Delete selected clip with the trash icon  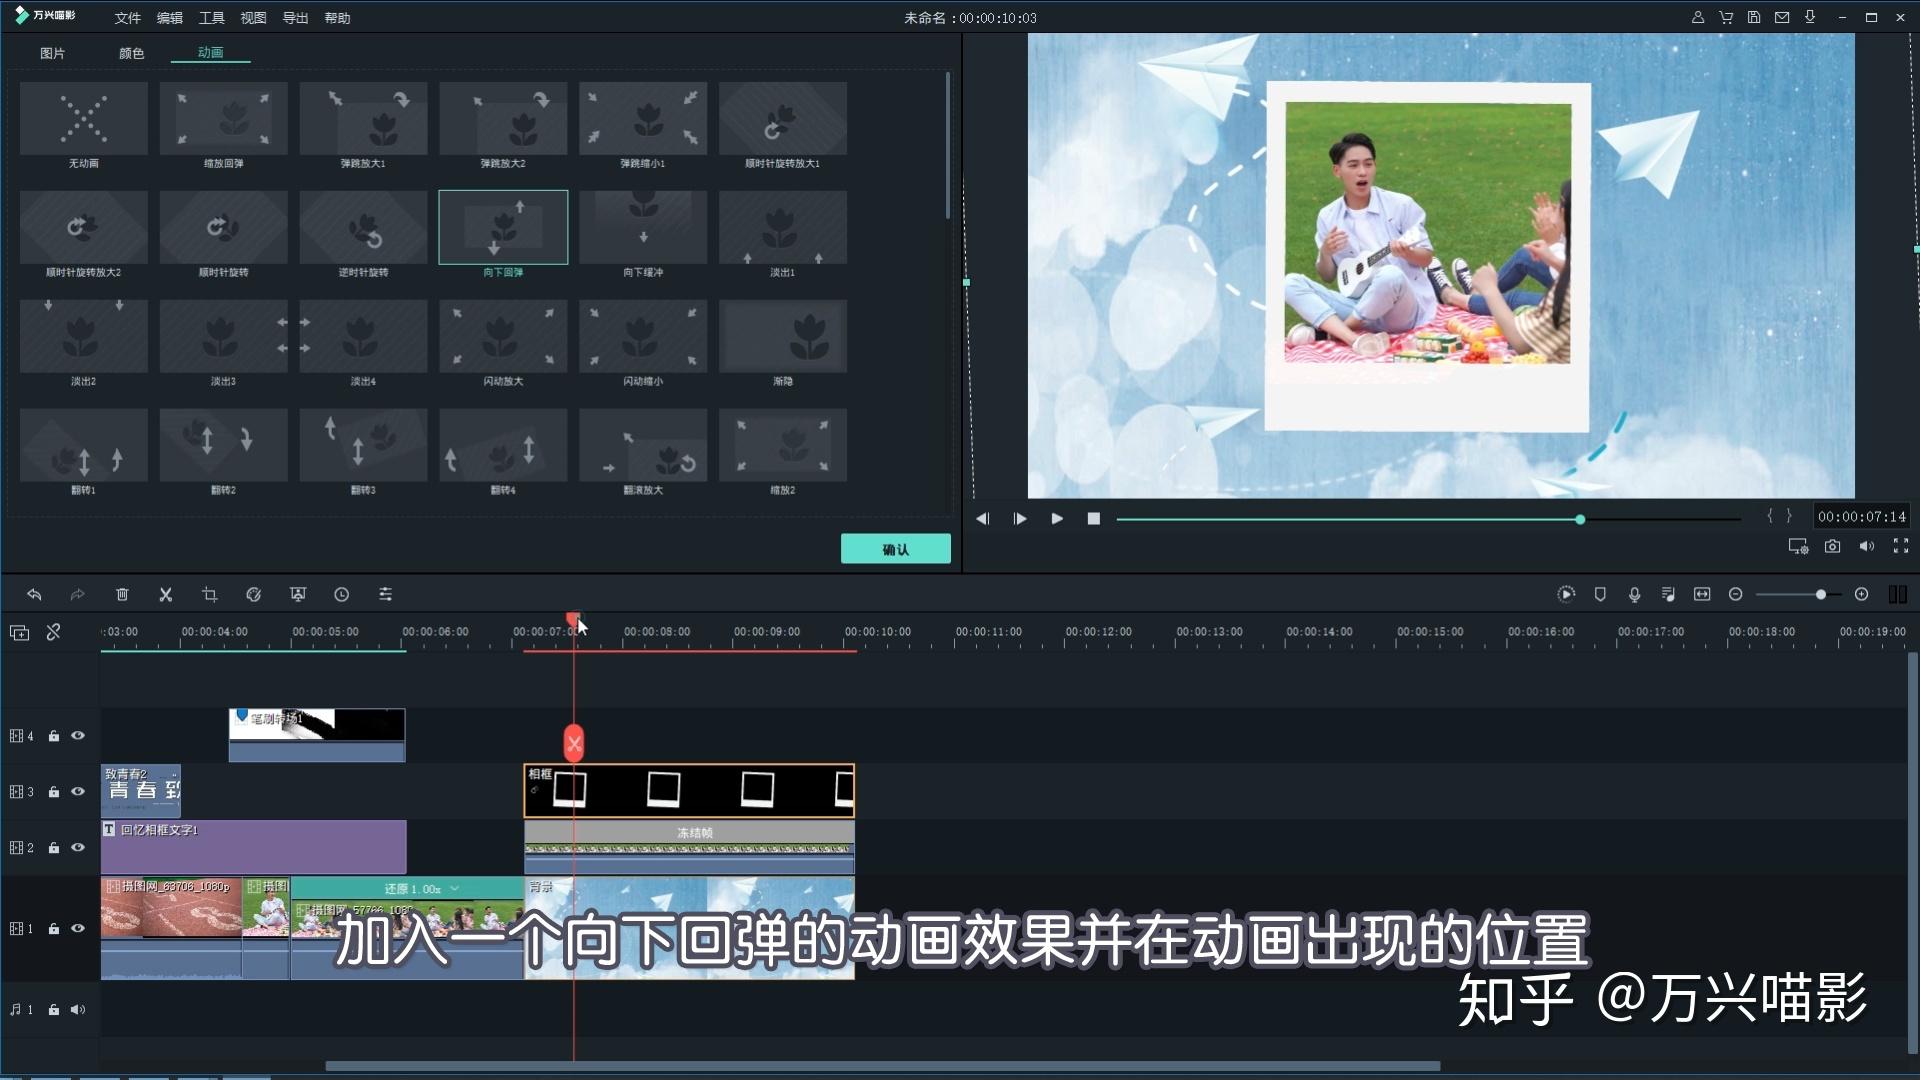click(x=122, y=594)
